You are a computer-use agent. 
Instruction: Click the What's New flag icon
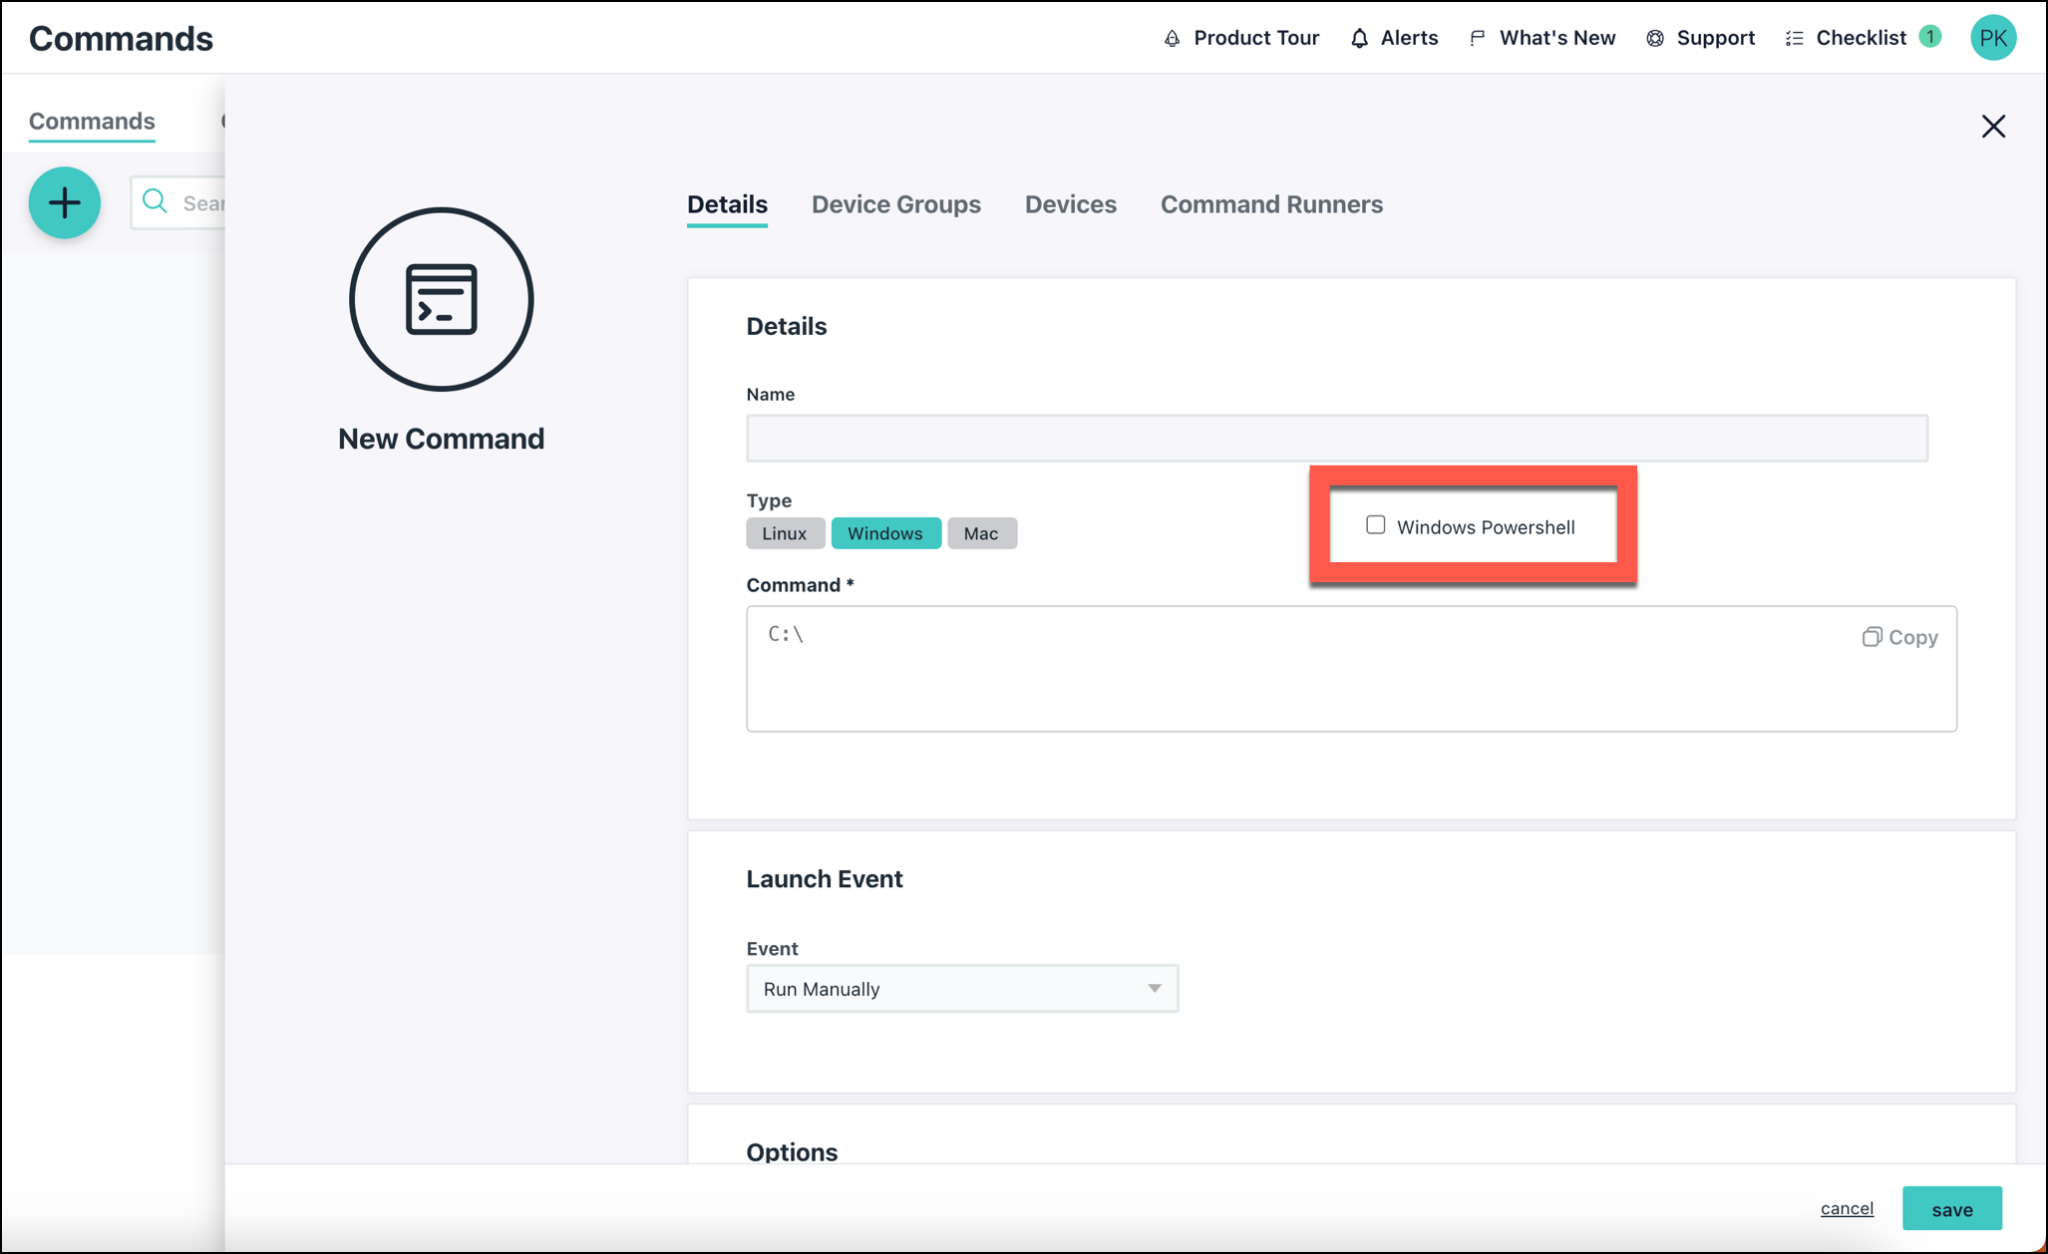click(x=1477, y=38)
